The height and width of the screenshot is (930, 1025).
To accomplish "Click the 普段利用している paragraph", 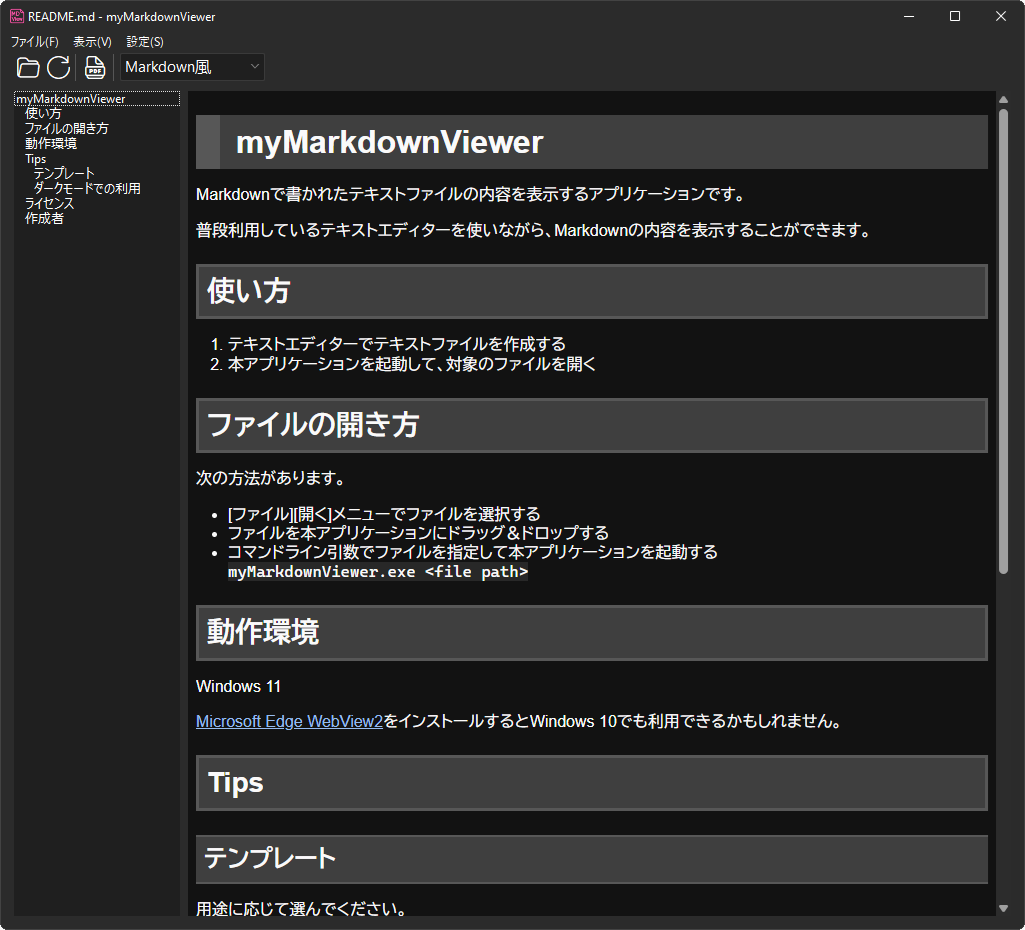I will tap(533, 230).
